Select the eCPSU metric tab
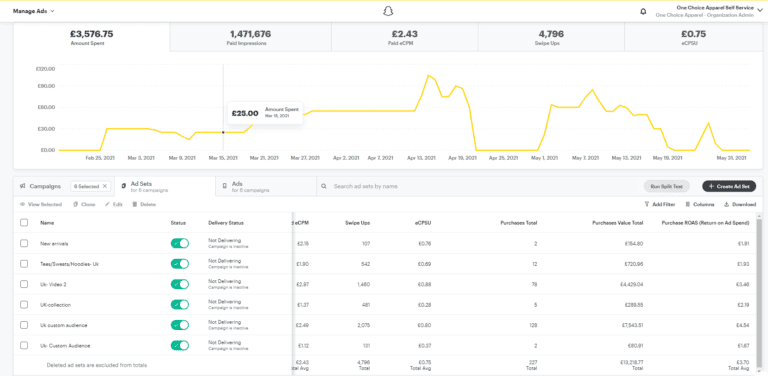The width and height of the screenshot is (768, 376). [693, 37]
